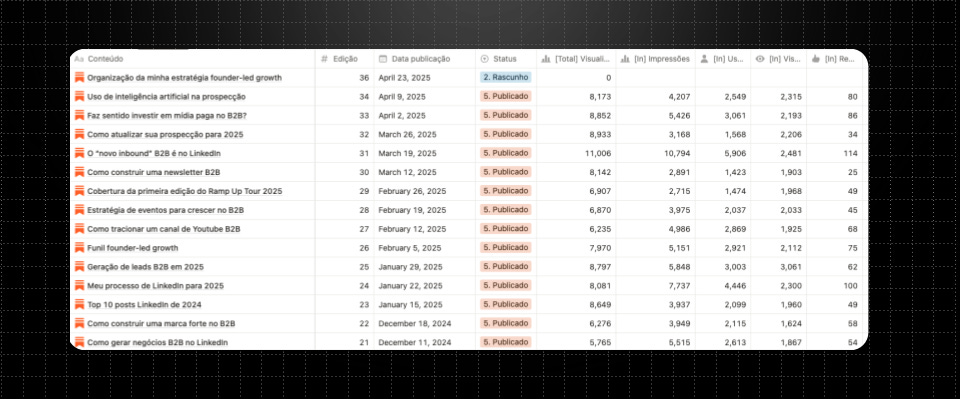Open the [In] Re... column header menu
This screenshot has width=960, height=399.
coord(834,59)
